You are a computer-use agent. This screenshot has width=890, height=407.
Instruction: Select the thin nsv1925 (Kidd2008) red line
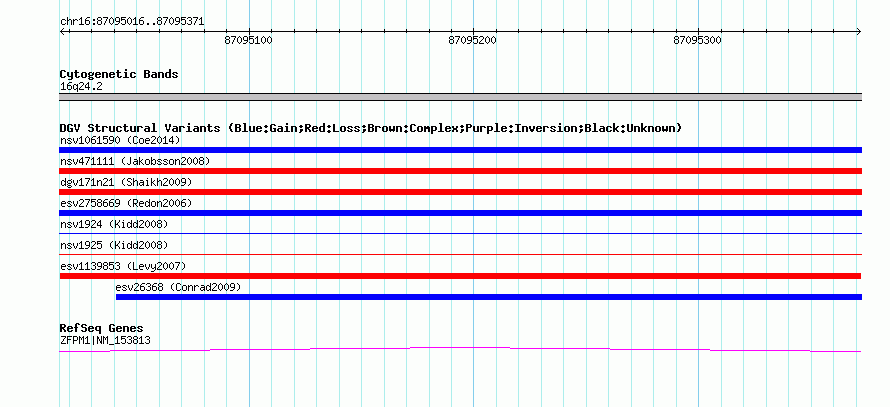(460, 254)
